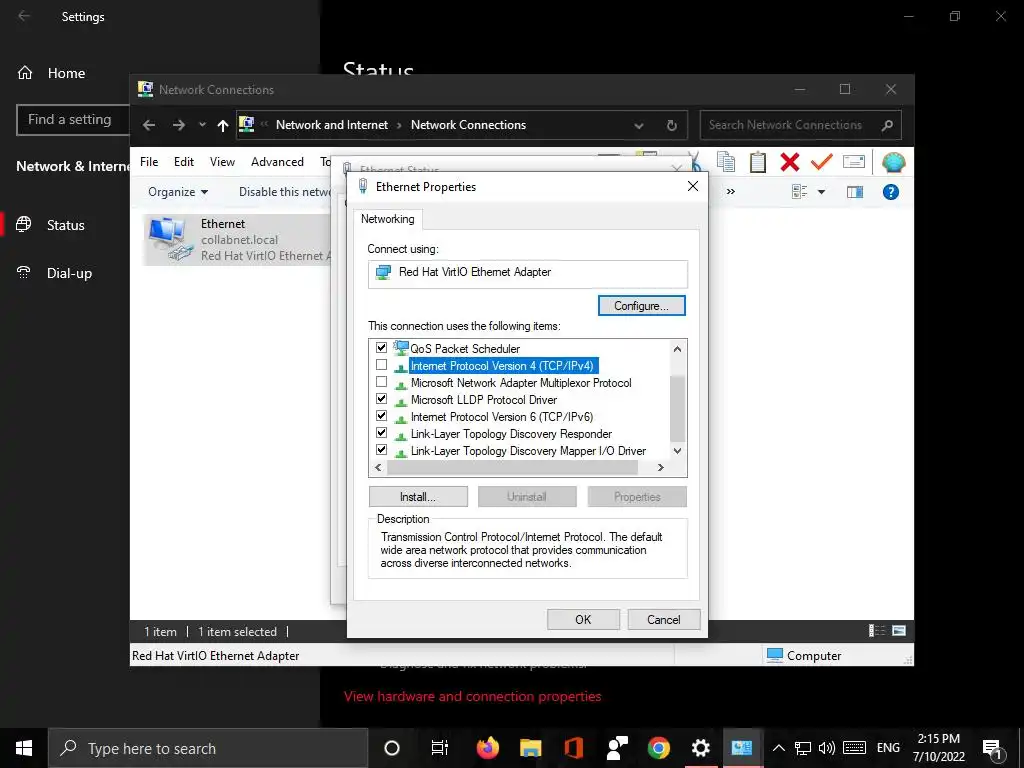Open the Help question mark icon
The image size is (1024, 768).
(x=891, y=192)
